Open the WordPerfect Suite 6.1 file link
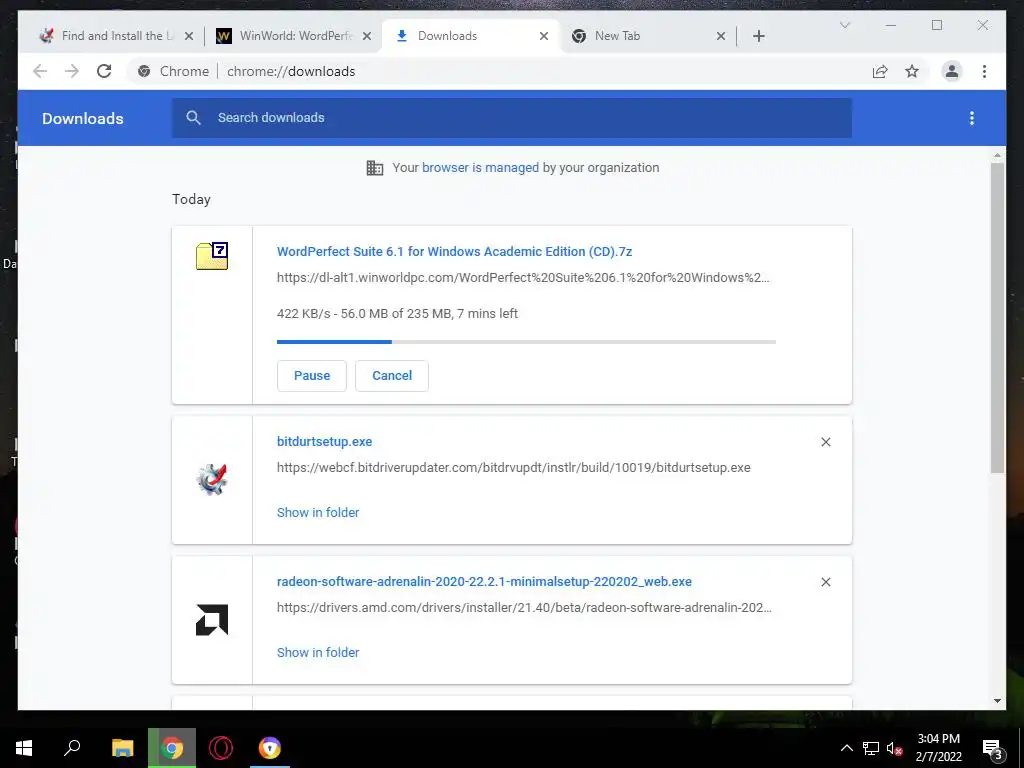This screenshot has height=768, width=1024. [x=455, y=251]
